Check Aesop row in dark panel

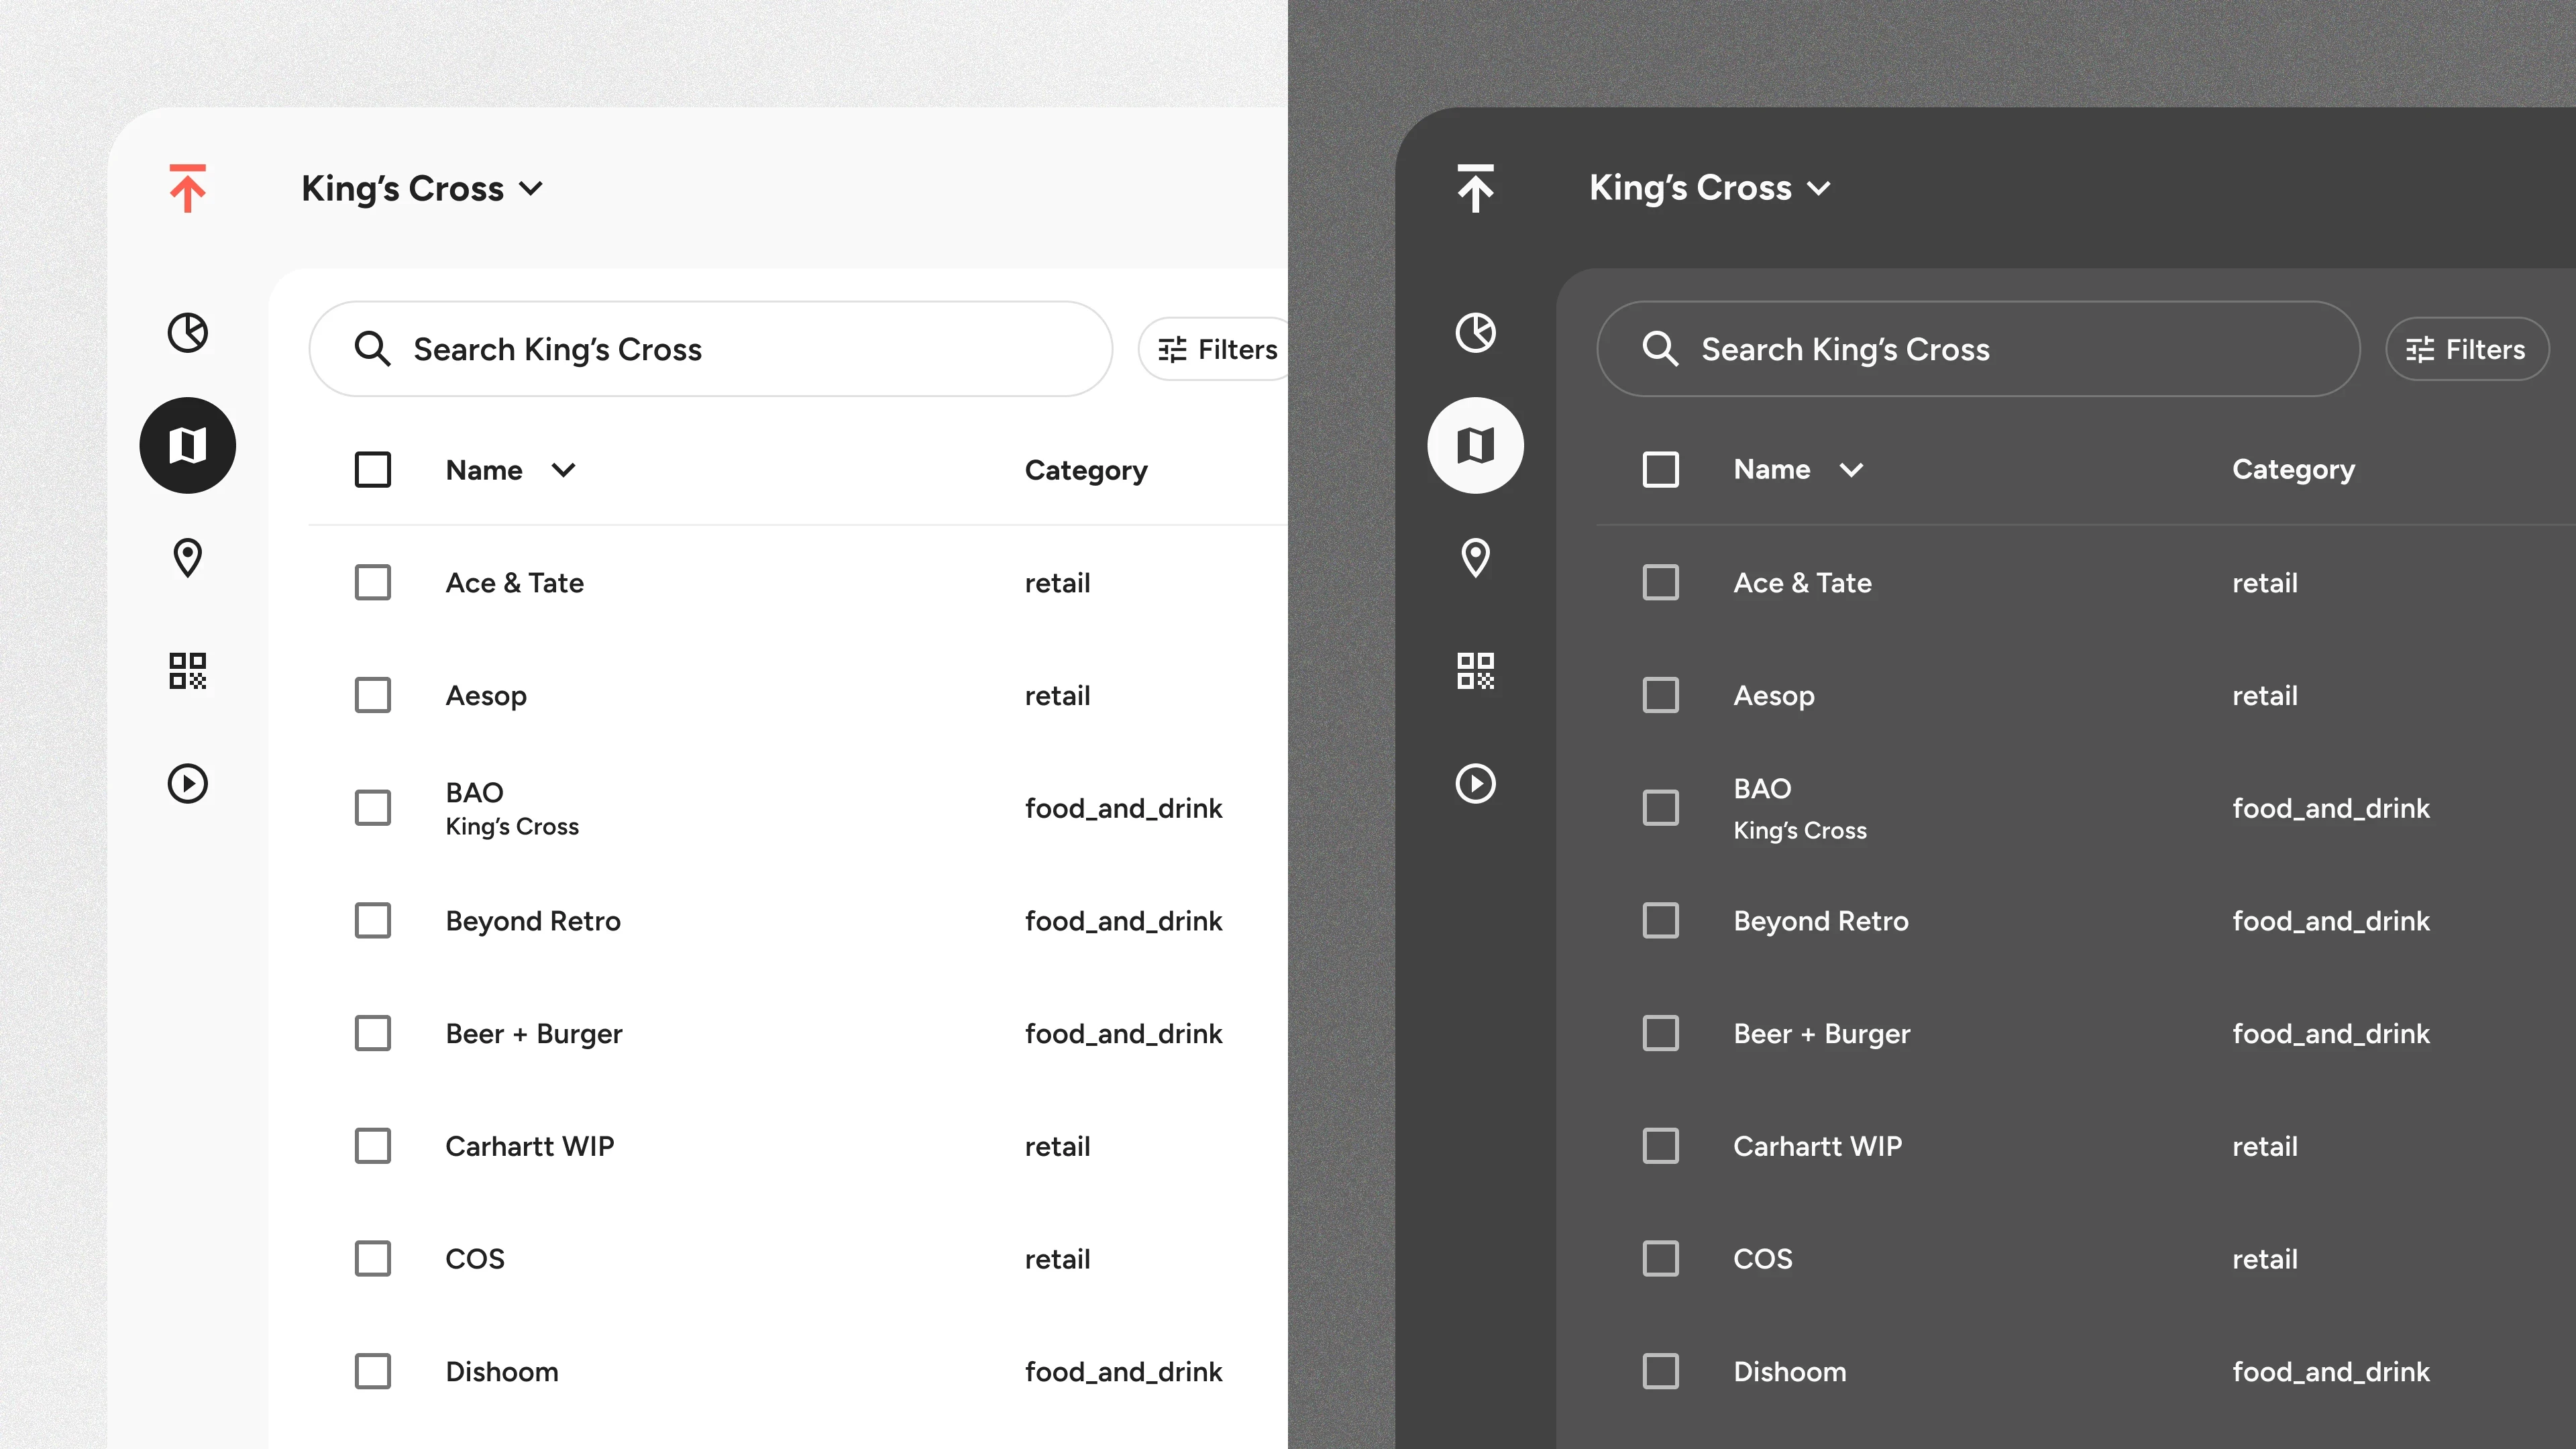(1661, 695)
